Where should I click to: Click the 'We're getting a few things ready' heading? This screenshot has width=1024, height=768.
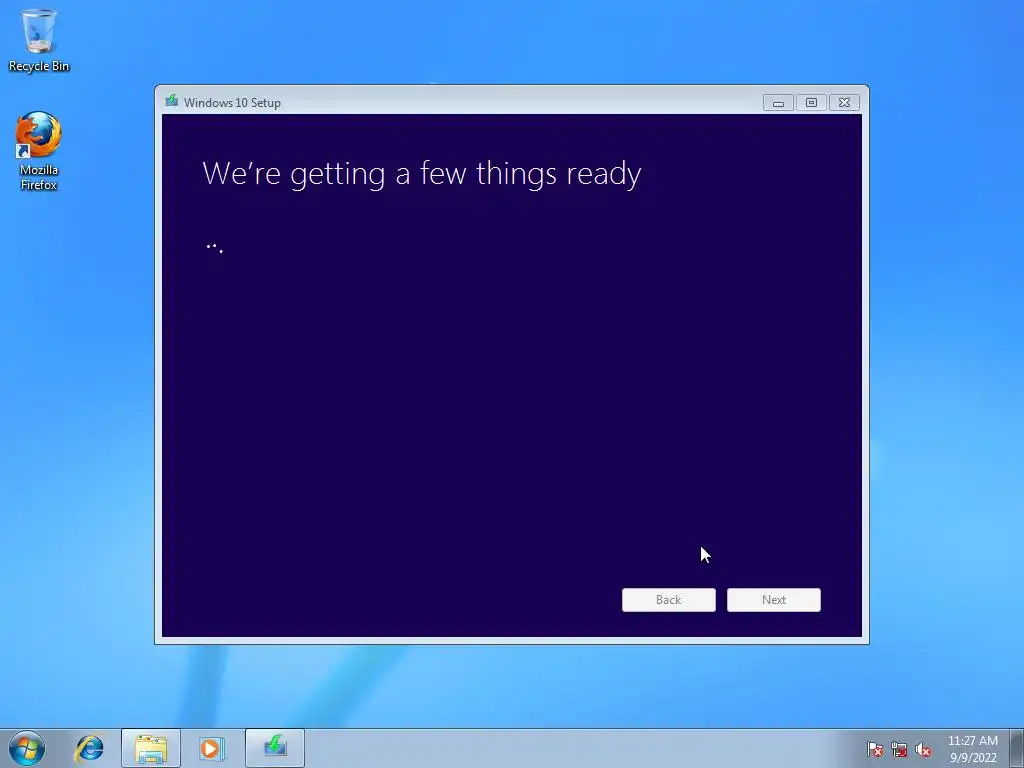[422, 174]
